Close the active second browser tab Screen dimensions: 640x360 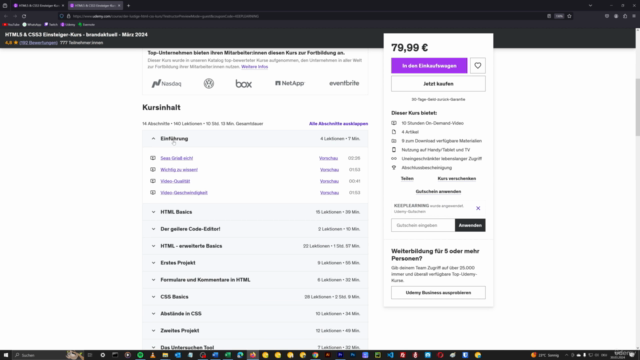(119, 6)
